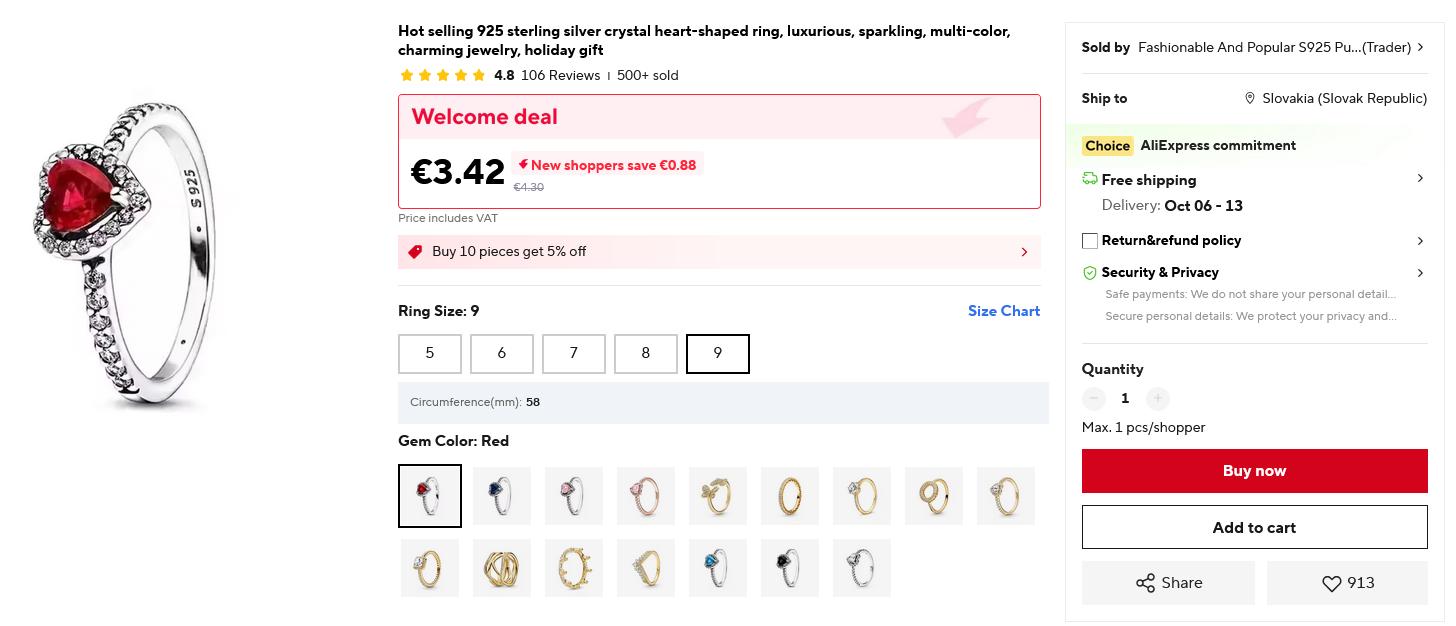The width and height of the screenshot is (1456, 626).
Task: Click the Share icon button
Action: 1145,583
